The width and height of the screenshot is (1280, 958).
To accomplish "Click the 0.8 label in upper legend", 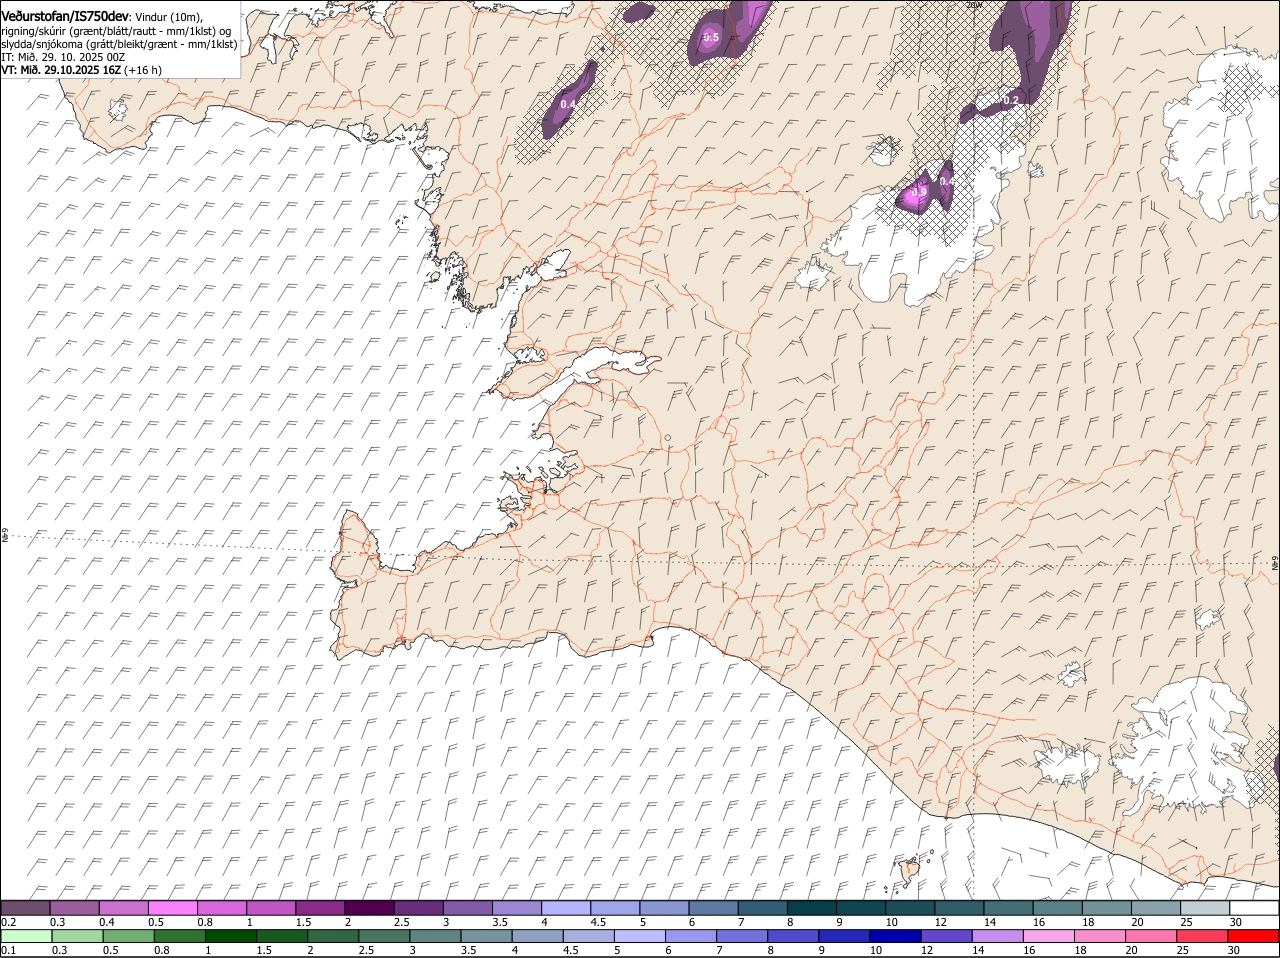I will (x=204, y=922).
